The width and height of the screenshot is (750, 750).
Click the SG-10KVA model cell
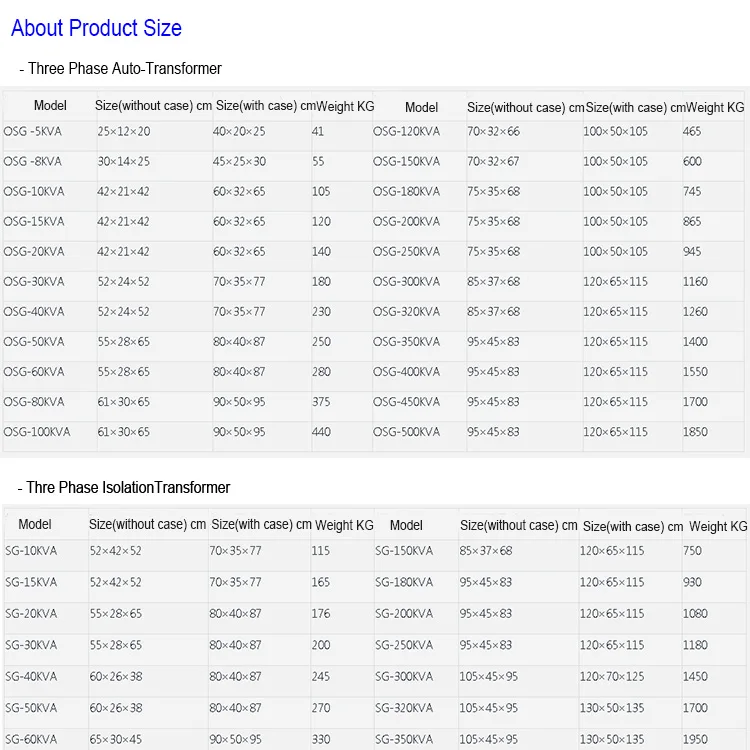(32, 551)
